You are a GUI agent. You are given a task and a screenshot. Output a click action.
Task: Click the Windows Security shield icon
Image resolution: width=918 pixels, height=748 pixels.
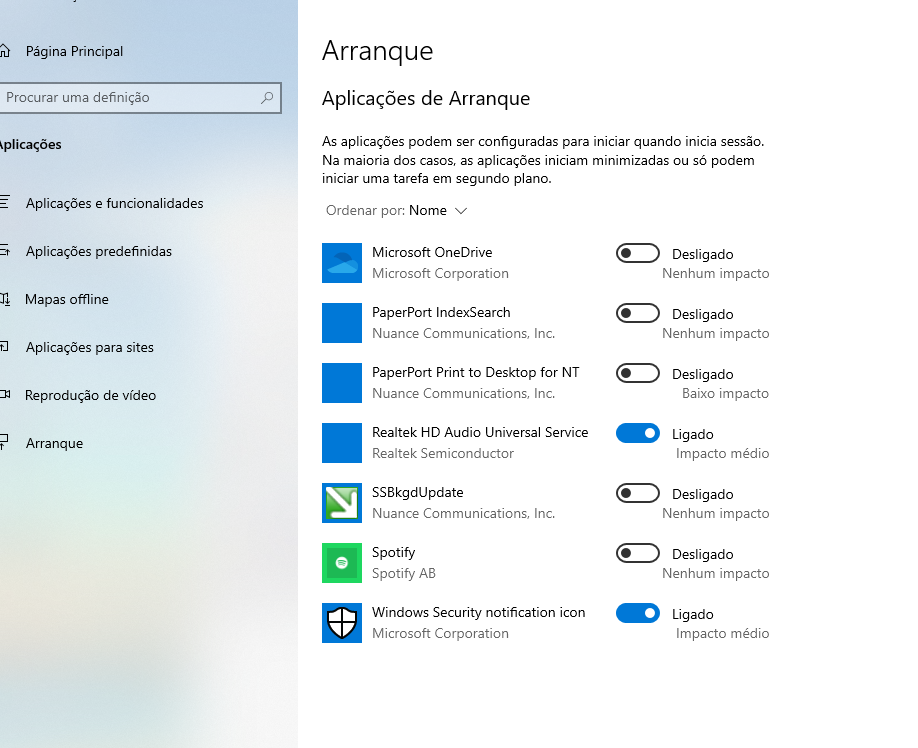342,623
